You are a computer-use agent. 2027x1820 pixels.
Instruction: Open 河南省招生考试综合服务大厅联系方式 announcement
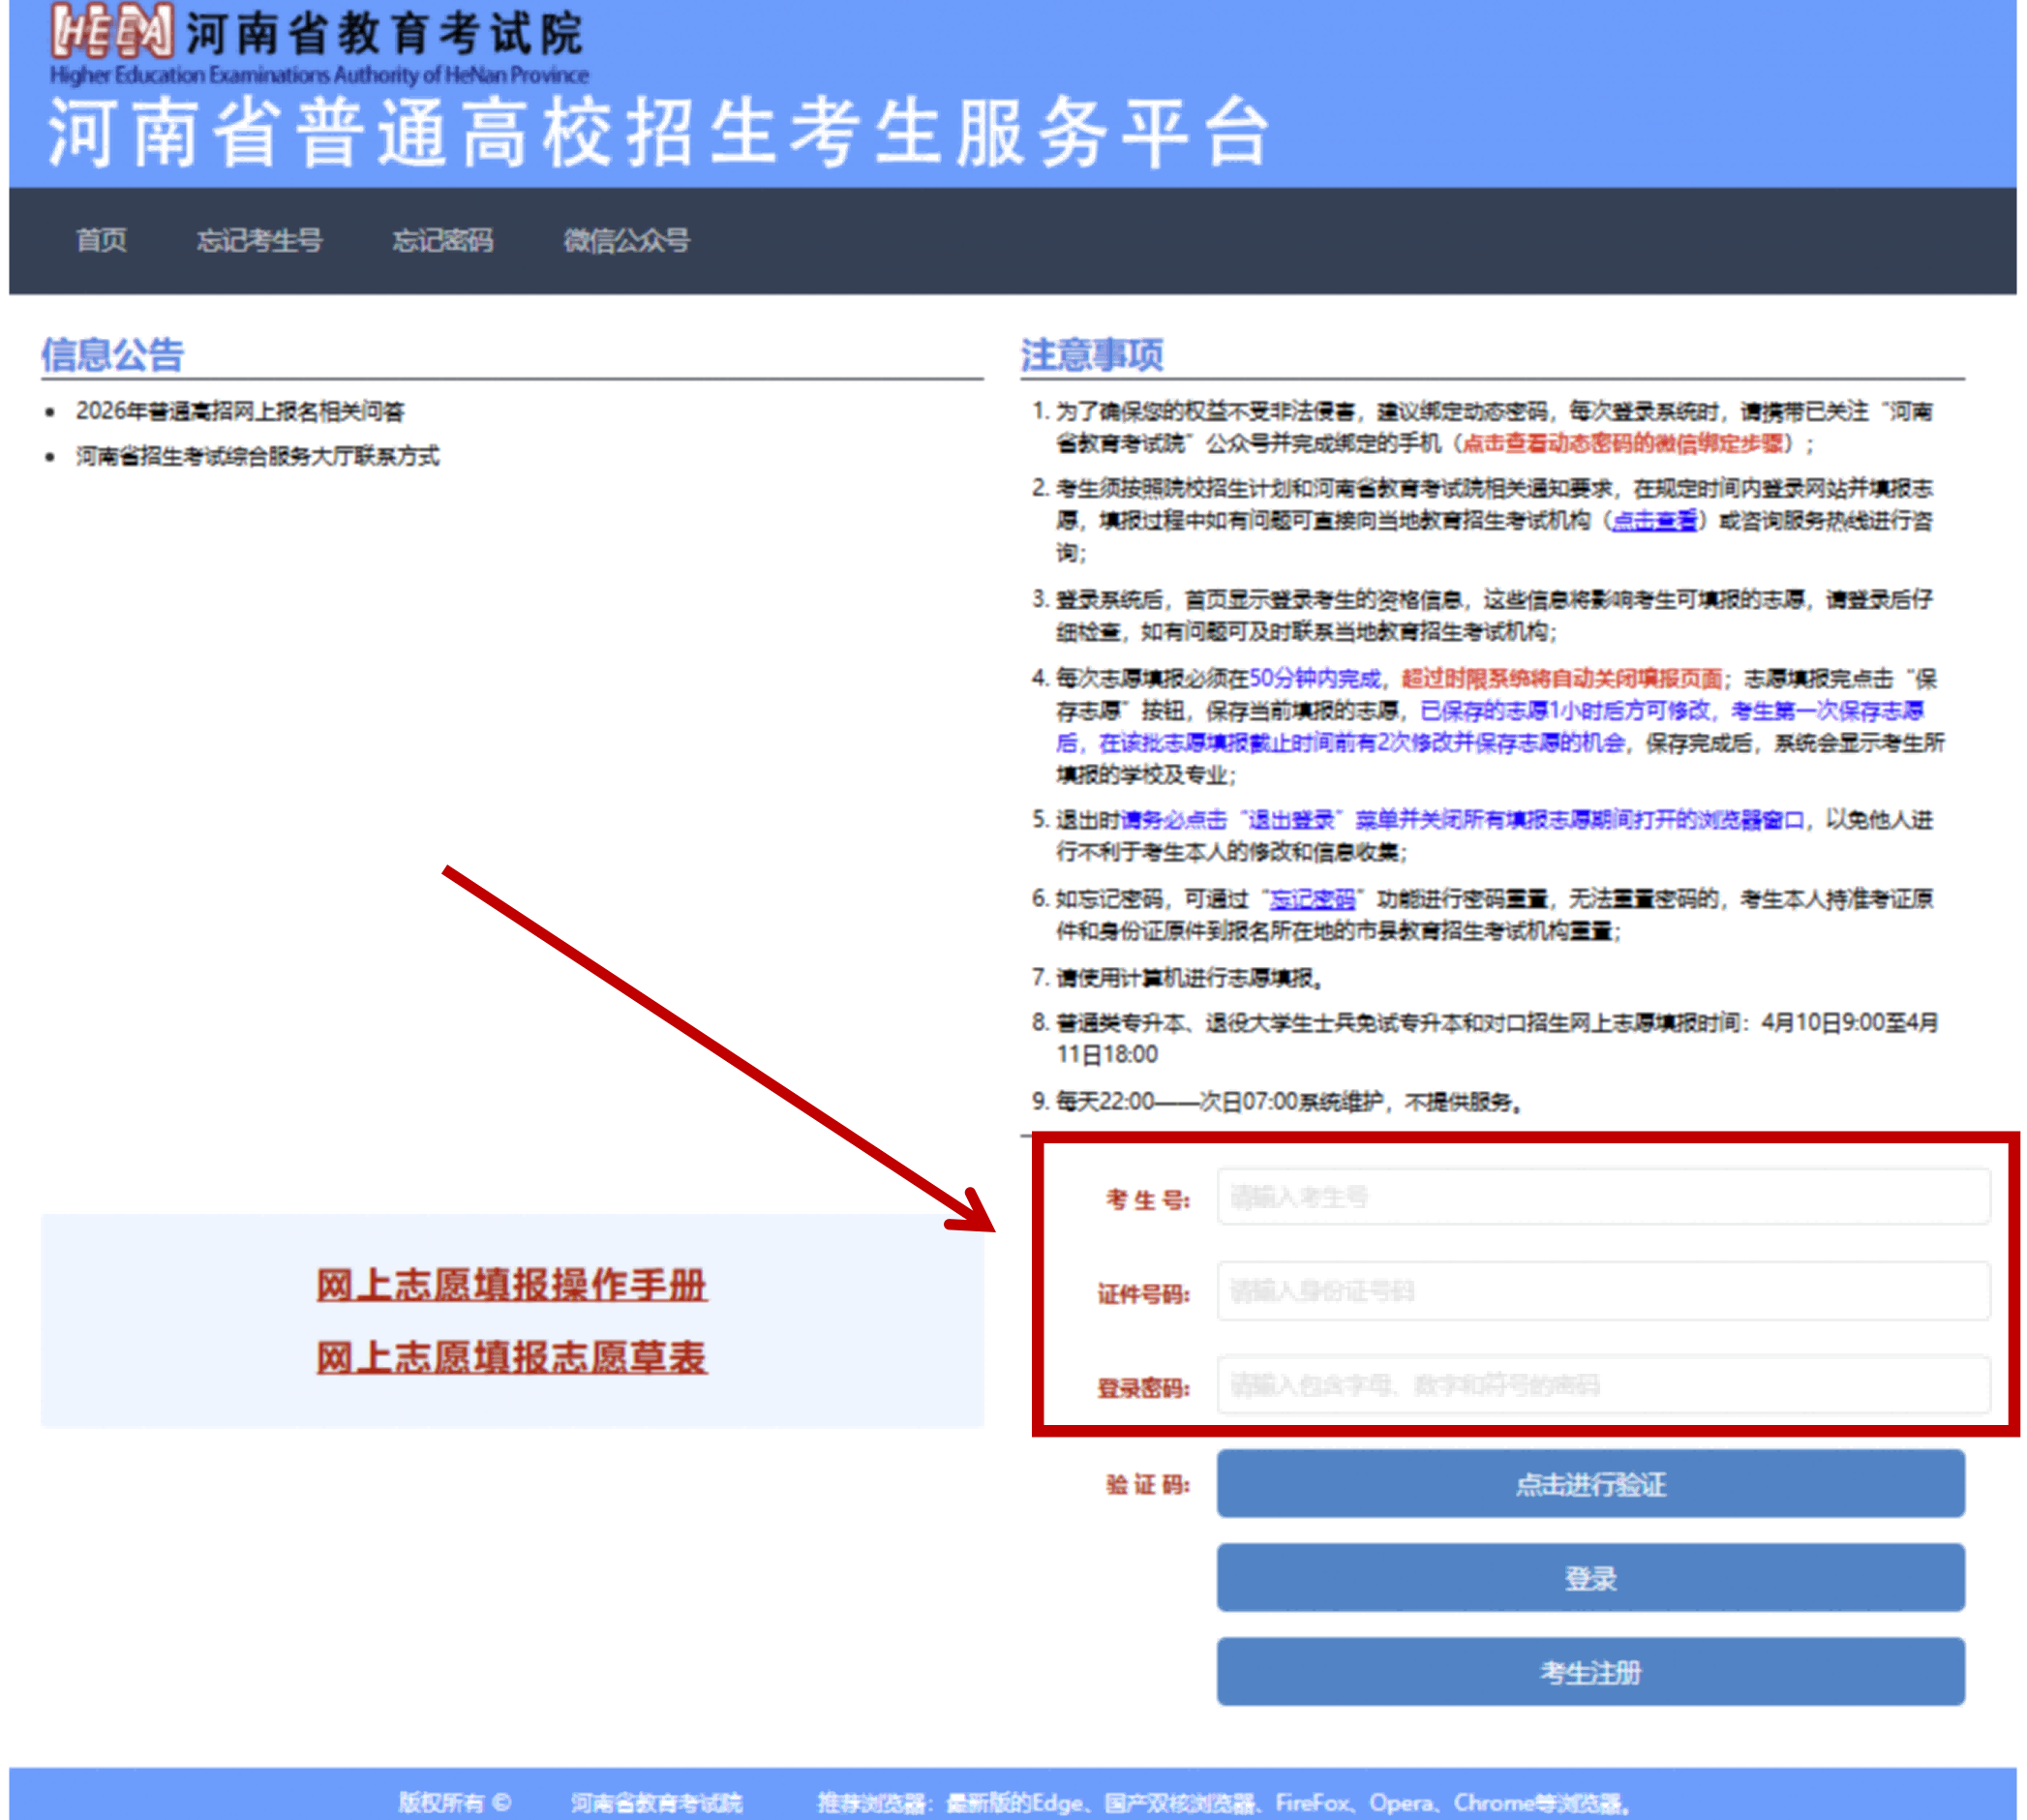[x=257, y=456]
